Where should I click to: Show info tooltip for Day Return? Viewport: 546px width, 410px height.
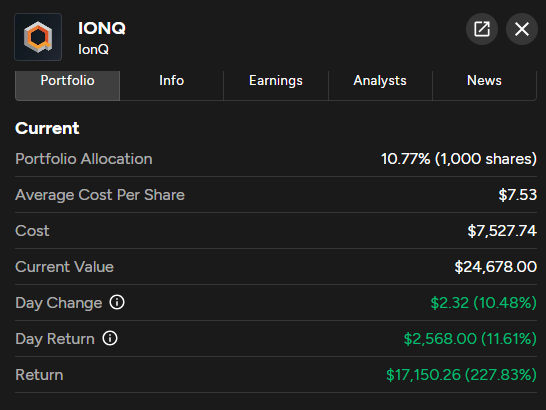tap(110, 338)
